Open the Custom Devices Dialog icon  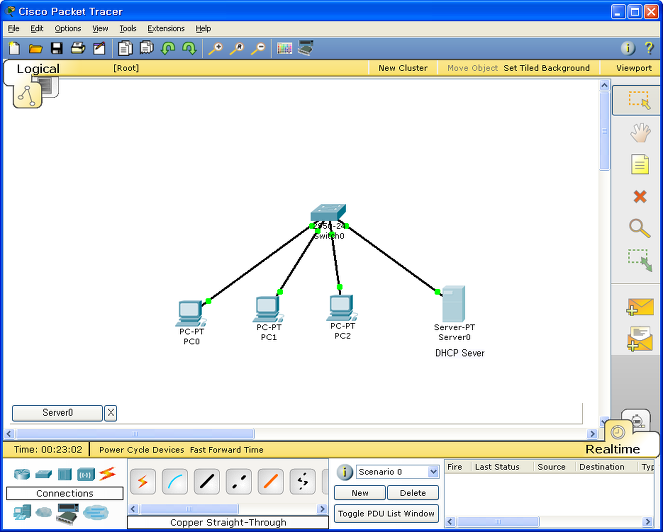(306, 48)
